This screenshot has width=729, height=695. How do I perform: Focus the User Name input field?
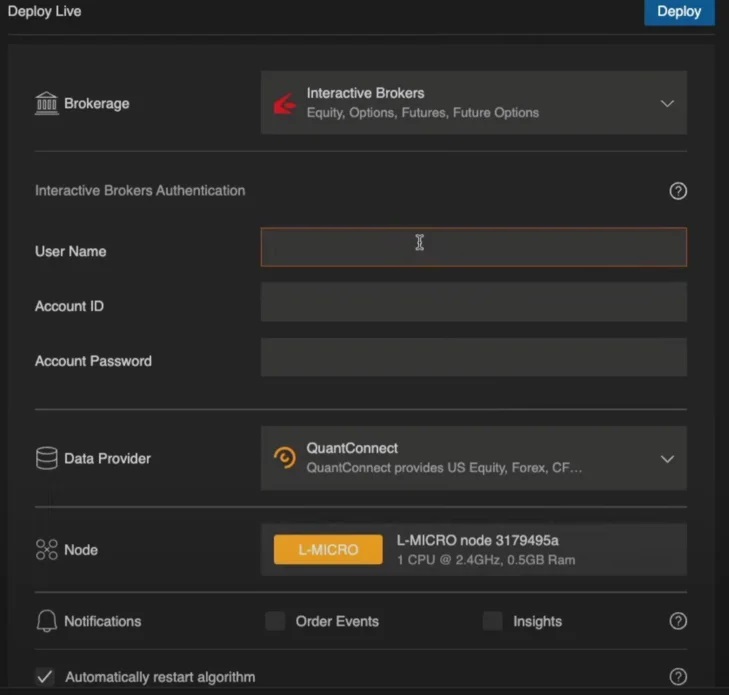click(x=473, y=247)
